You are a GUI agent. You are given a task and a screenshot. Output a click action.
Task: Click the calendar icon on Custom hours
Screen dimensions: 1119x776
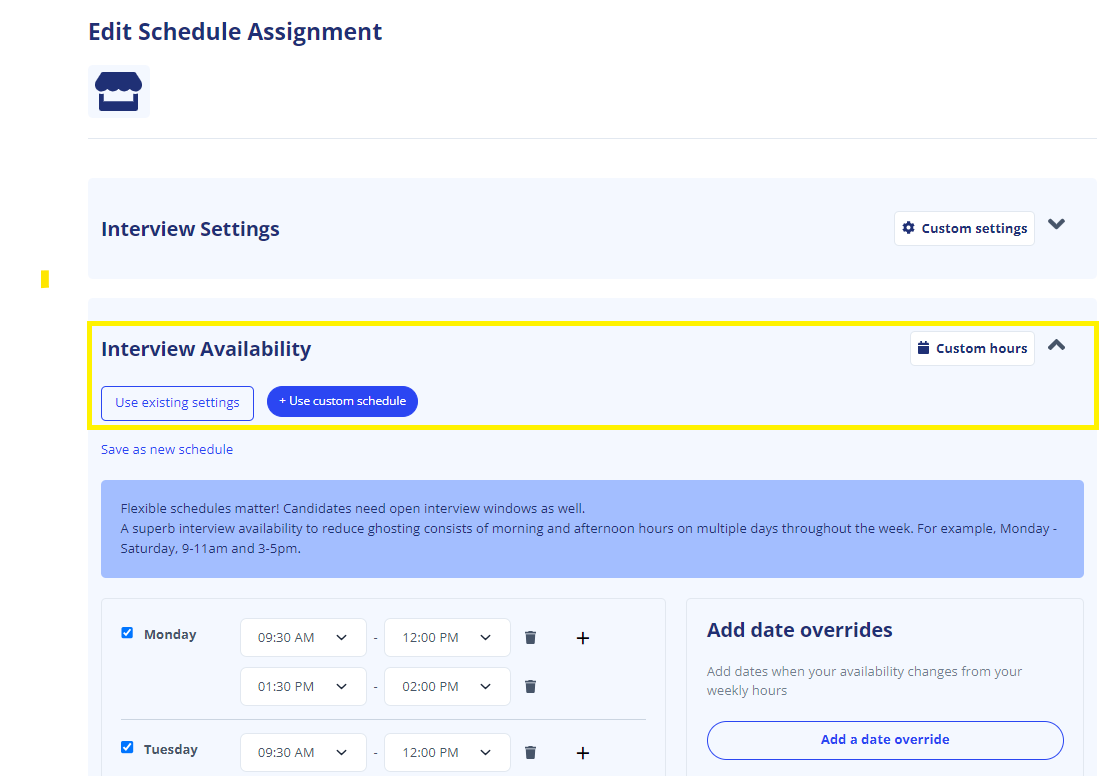click(922, 348)
